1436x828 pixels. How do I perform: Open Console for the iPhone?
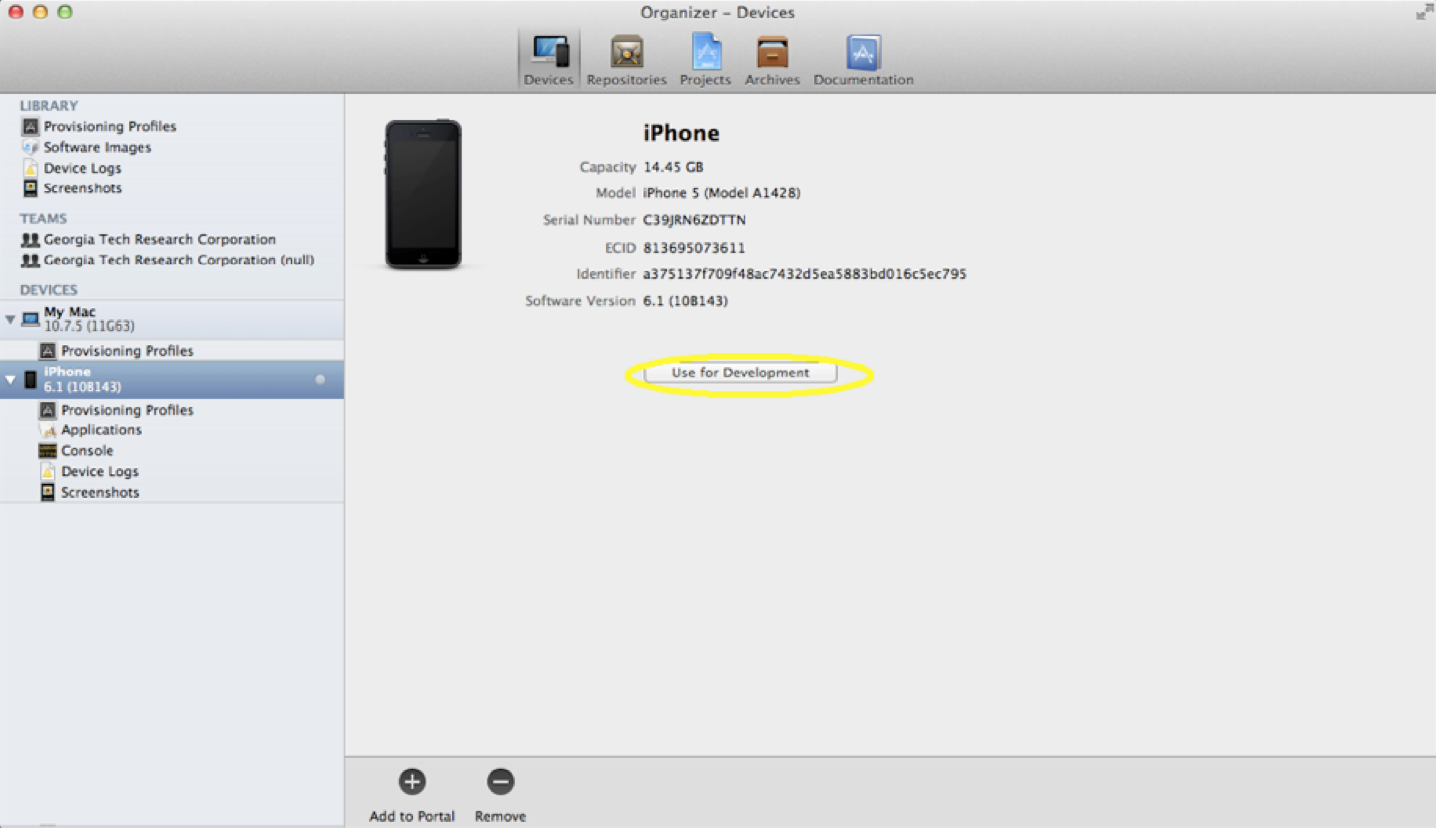pyautogui.click(x=87, y=451)
